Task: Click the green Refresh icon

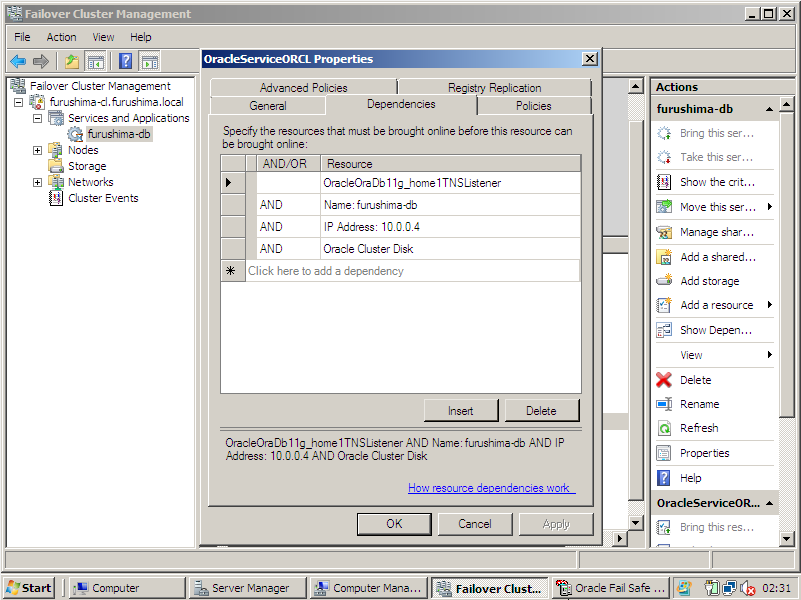Action: tap(664, 428)
